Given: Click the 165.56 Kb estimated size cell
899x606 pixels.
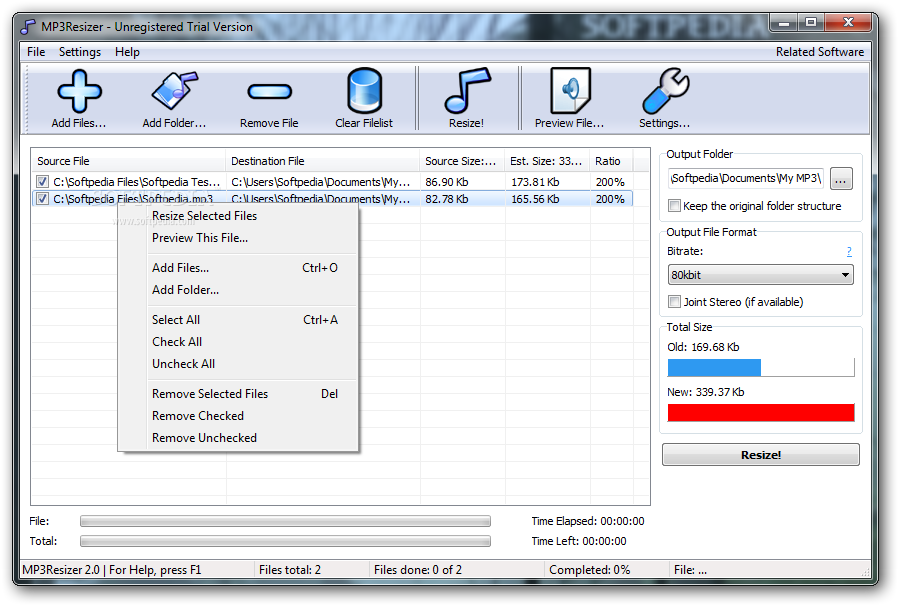Looking at the screenshot, I should 536,199.
